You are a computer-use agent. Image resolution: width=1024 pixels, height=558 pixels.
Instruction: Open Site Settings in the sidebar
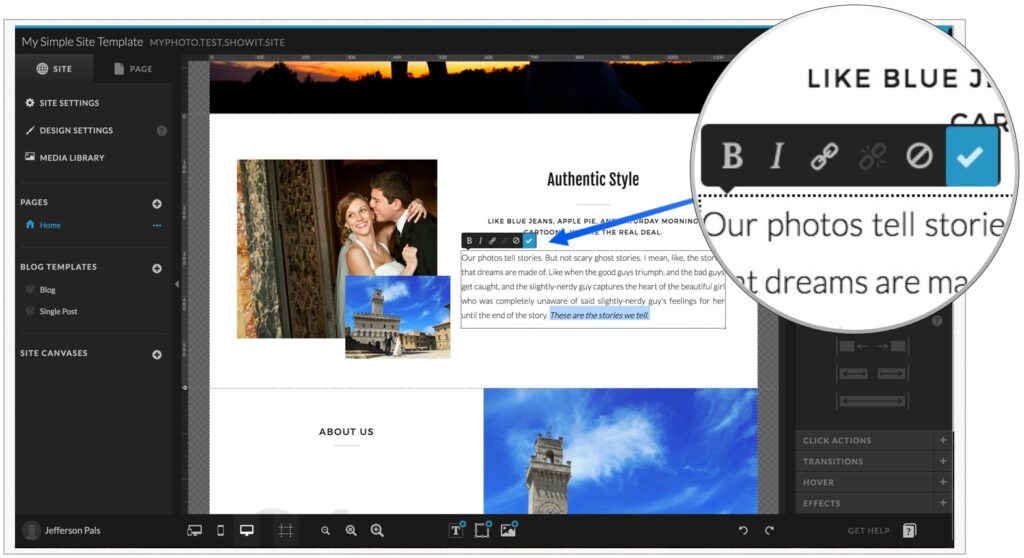tap(62, 103)
